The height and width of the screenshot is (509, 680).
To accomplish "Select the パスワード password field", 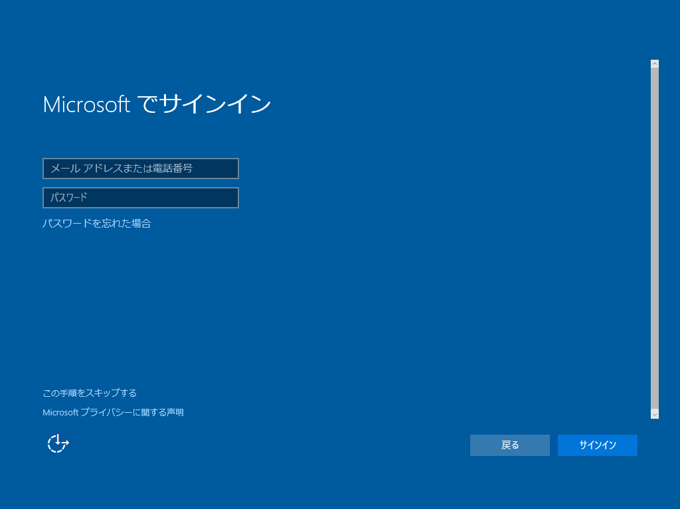I will click(x=141, y=198).
